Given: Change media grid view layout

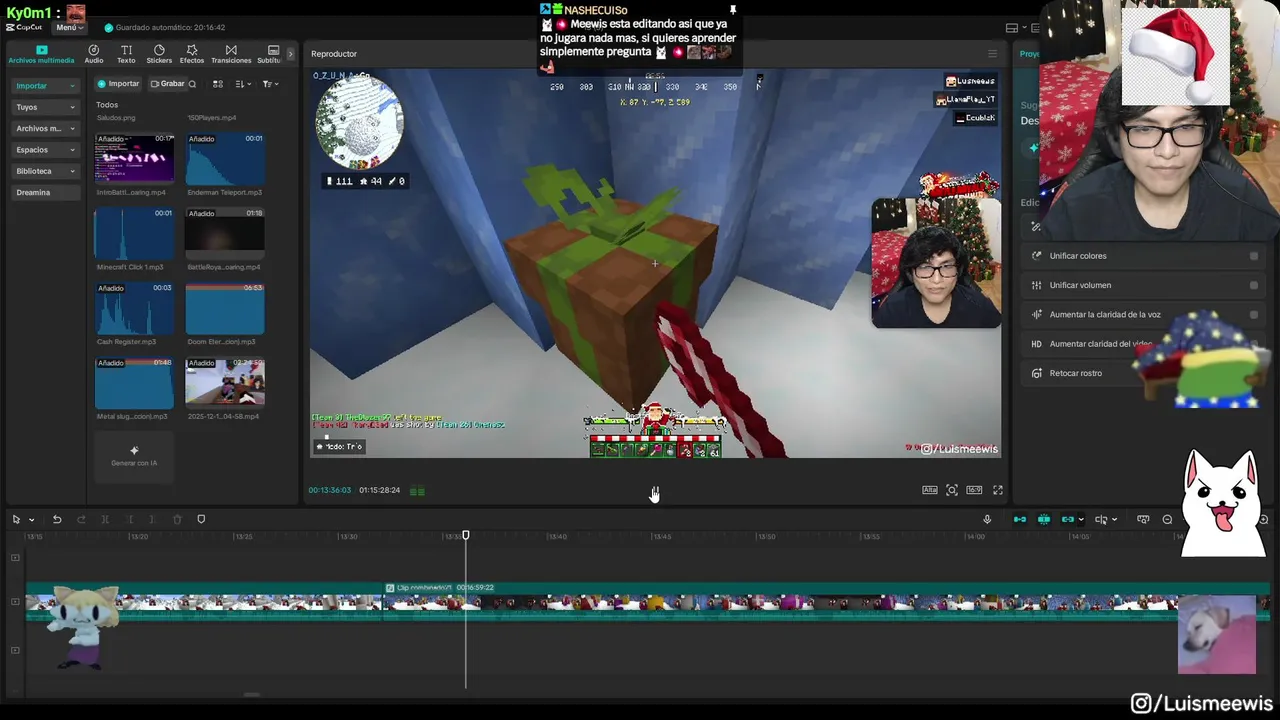Looking at the screenshot, I should pos(218,84).
